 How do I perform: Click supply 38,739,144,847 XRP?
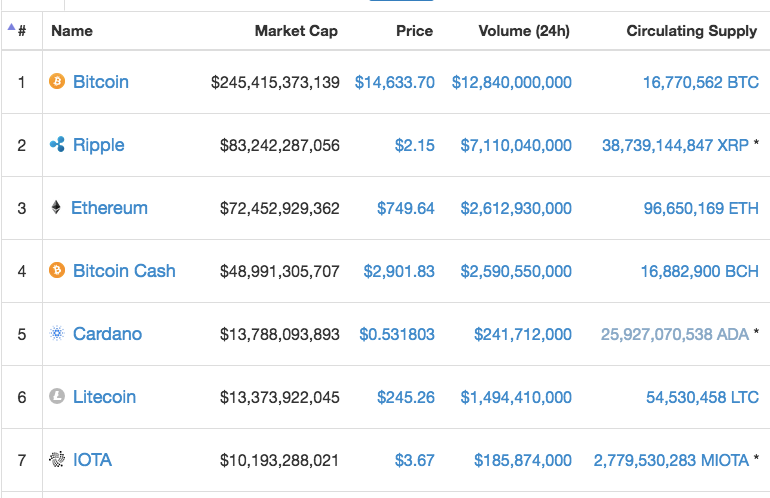click(x=675, y=145)
